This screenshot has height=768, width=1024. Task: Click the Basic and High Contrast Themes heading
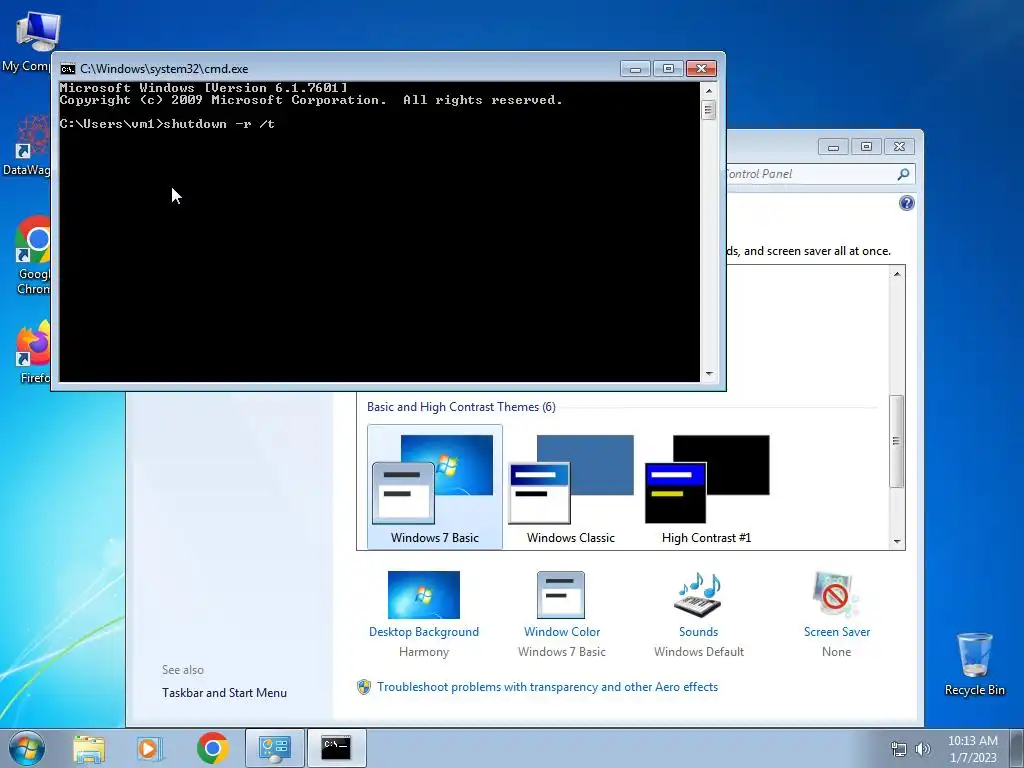tap(461, 407)
